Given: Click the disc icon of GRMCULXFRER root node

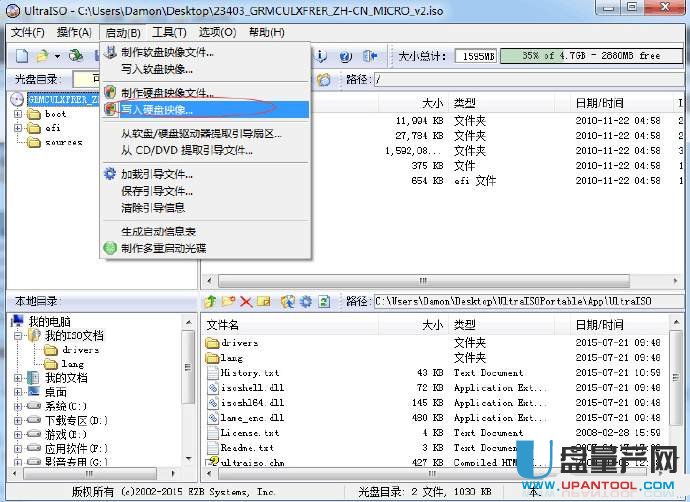Looking at the screenshot, I should pos(17,99).
